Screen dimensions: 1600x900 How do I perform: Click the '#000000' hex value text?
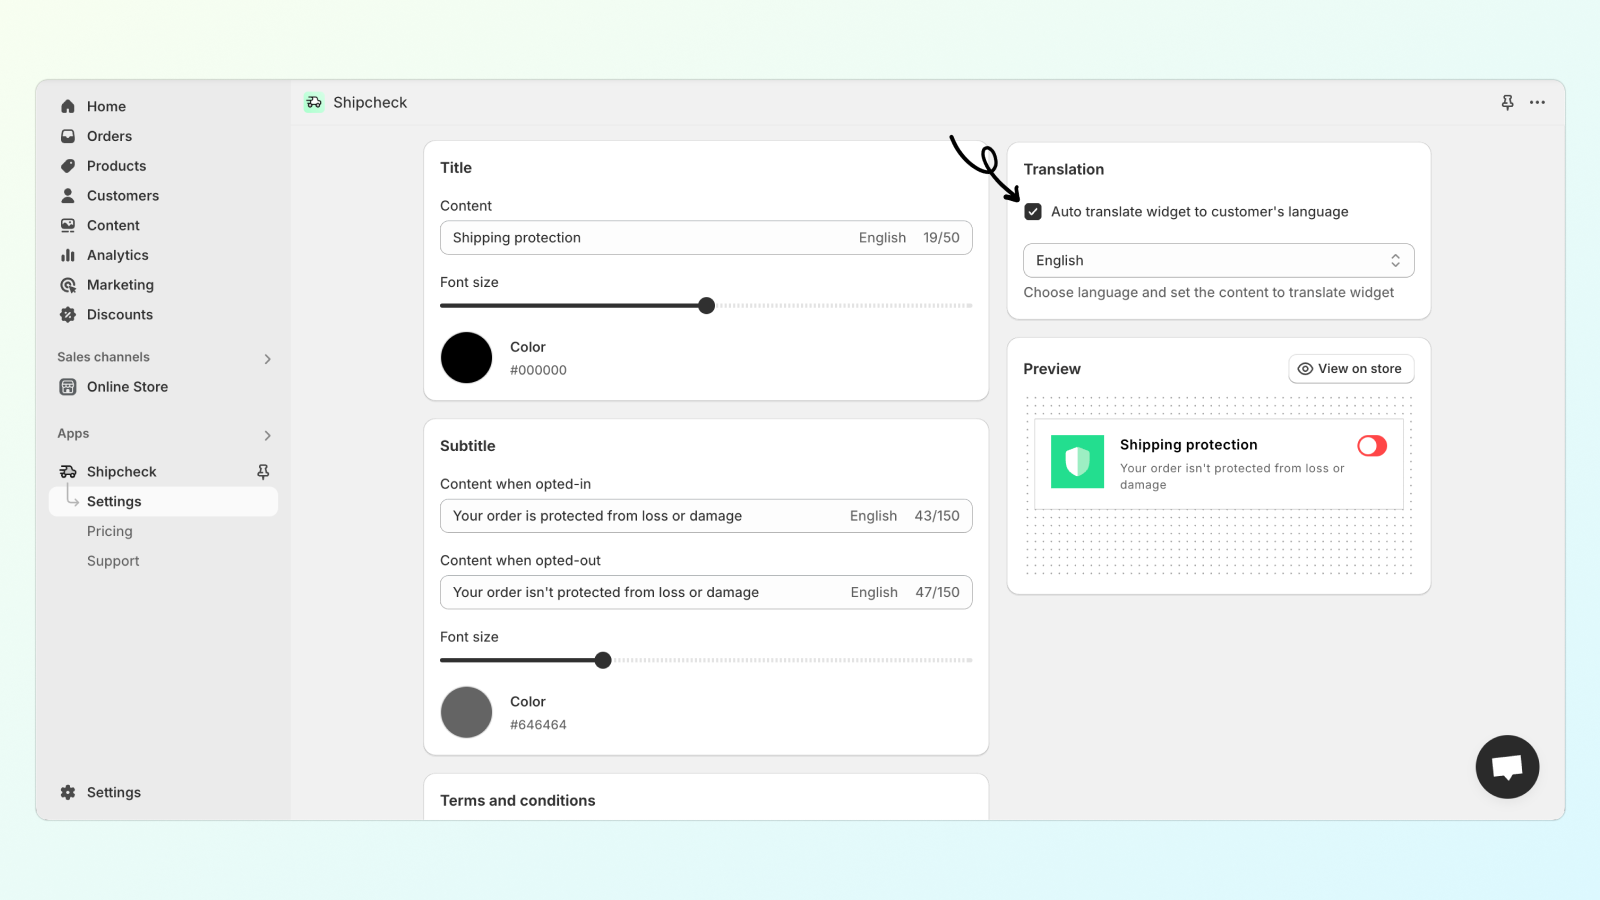coord(538,370)
